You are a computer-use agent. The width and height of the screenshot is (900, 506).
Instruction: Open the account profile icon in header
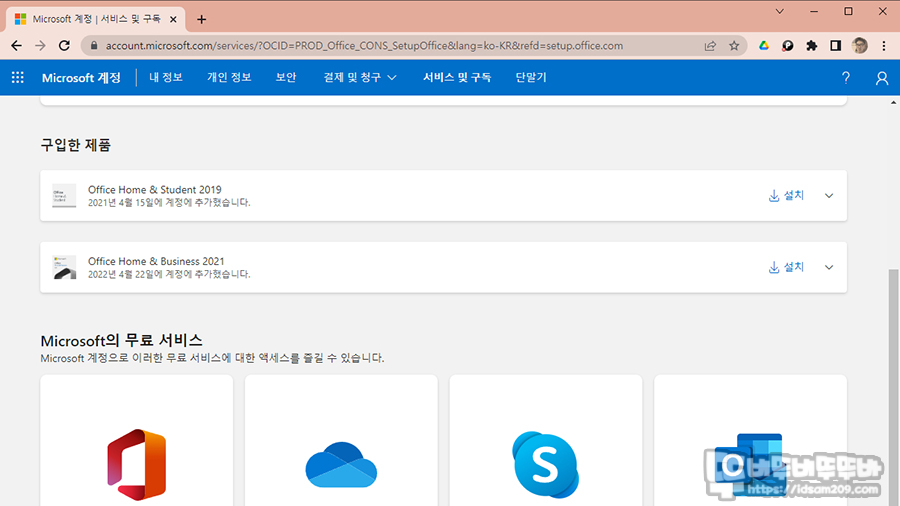pyautogui.click(x=882, y=77)
